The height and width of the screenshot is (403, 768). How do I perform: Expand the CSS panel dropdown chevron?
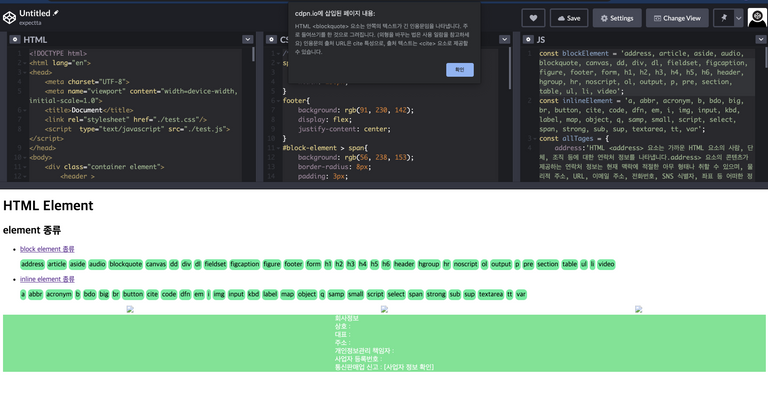pyautogui.click(x=504, y=39)
